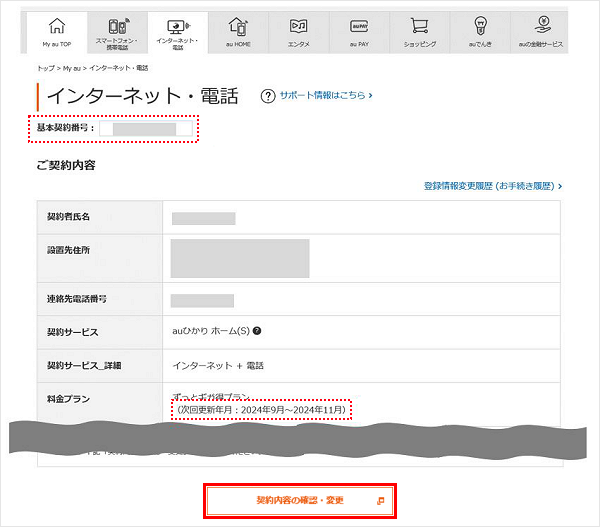This screenshot has width=600, height=527.
Task: Click the 連絡先電話番号 row label
Action: (x=77, y=299)
